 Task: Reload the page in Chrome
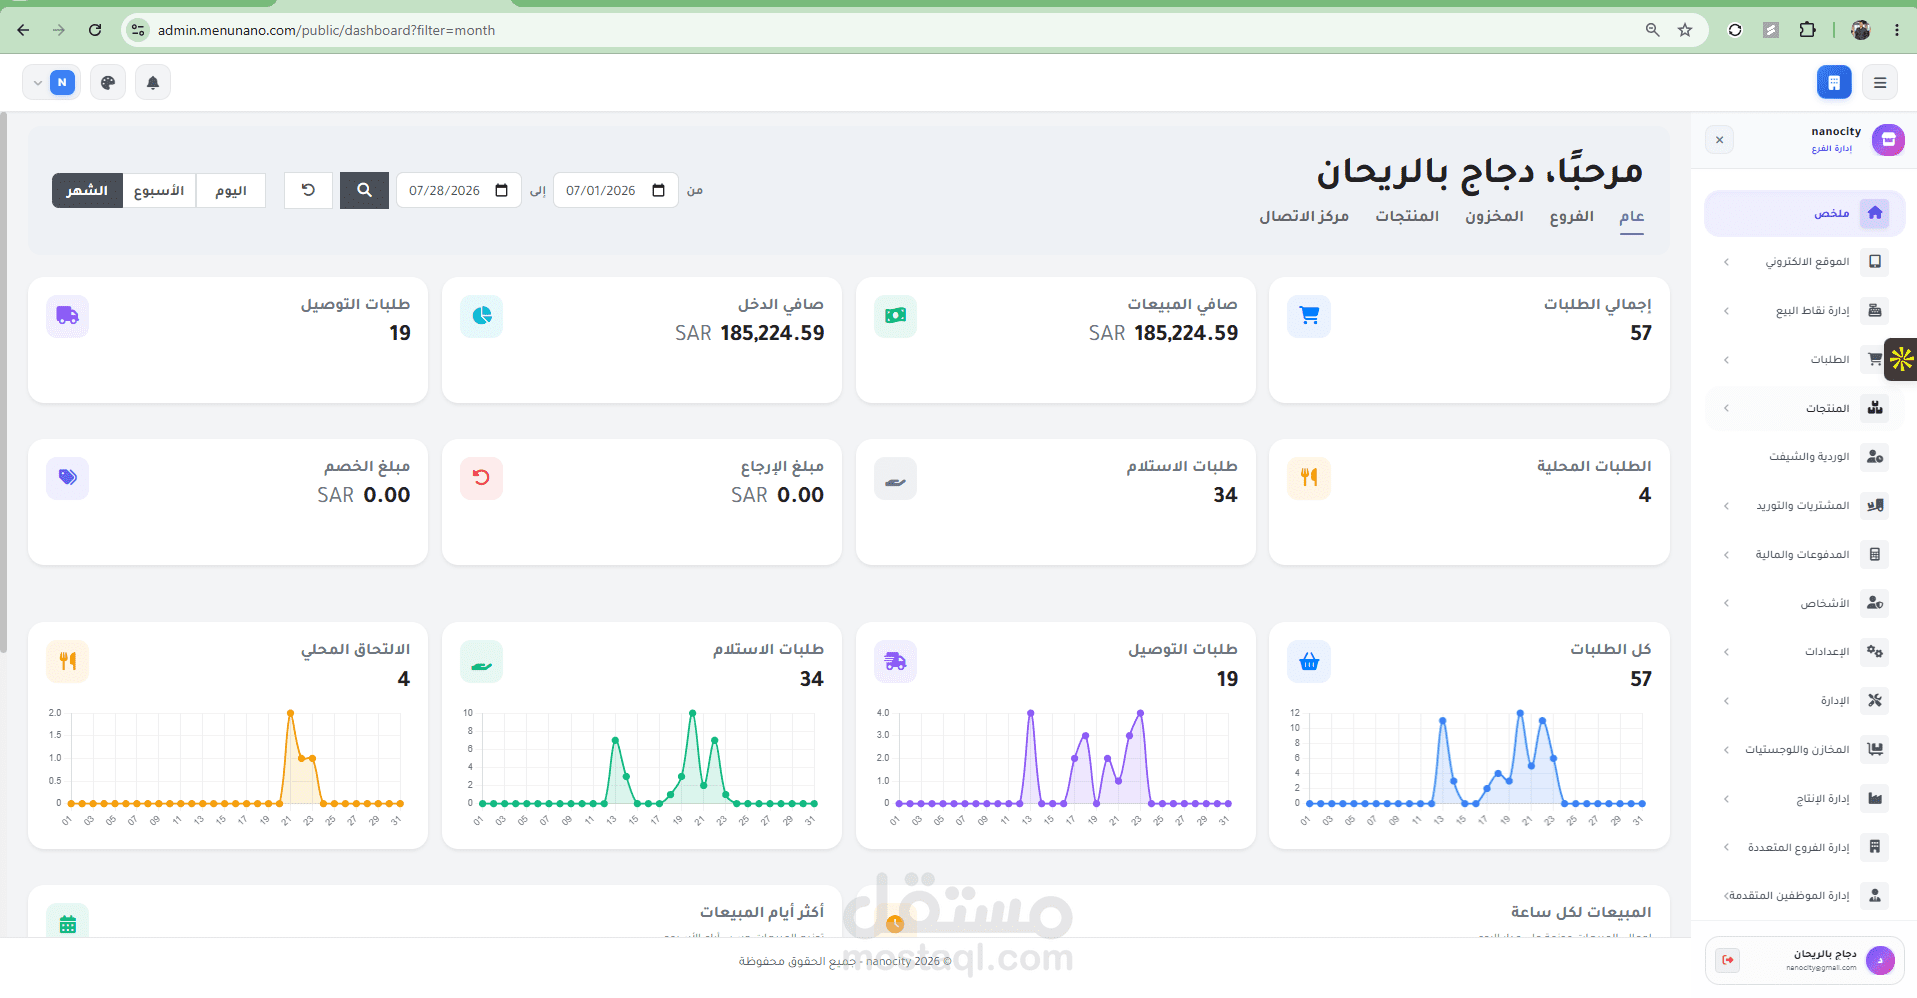[95, 30]
